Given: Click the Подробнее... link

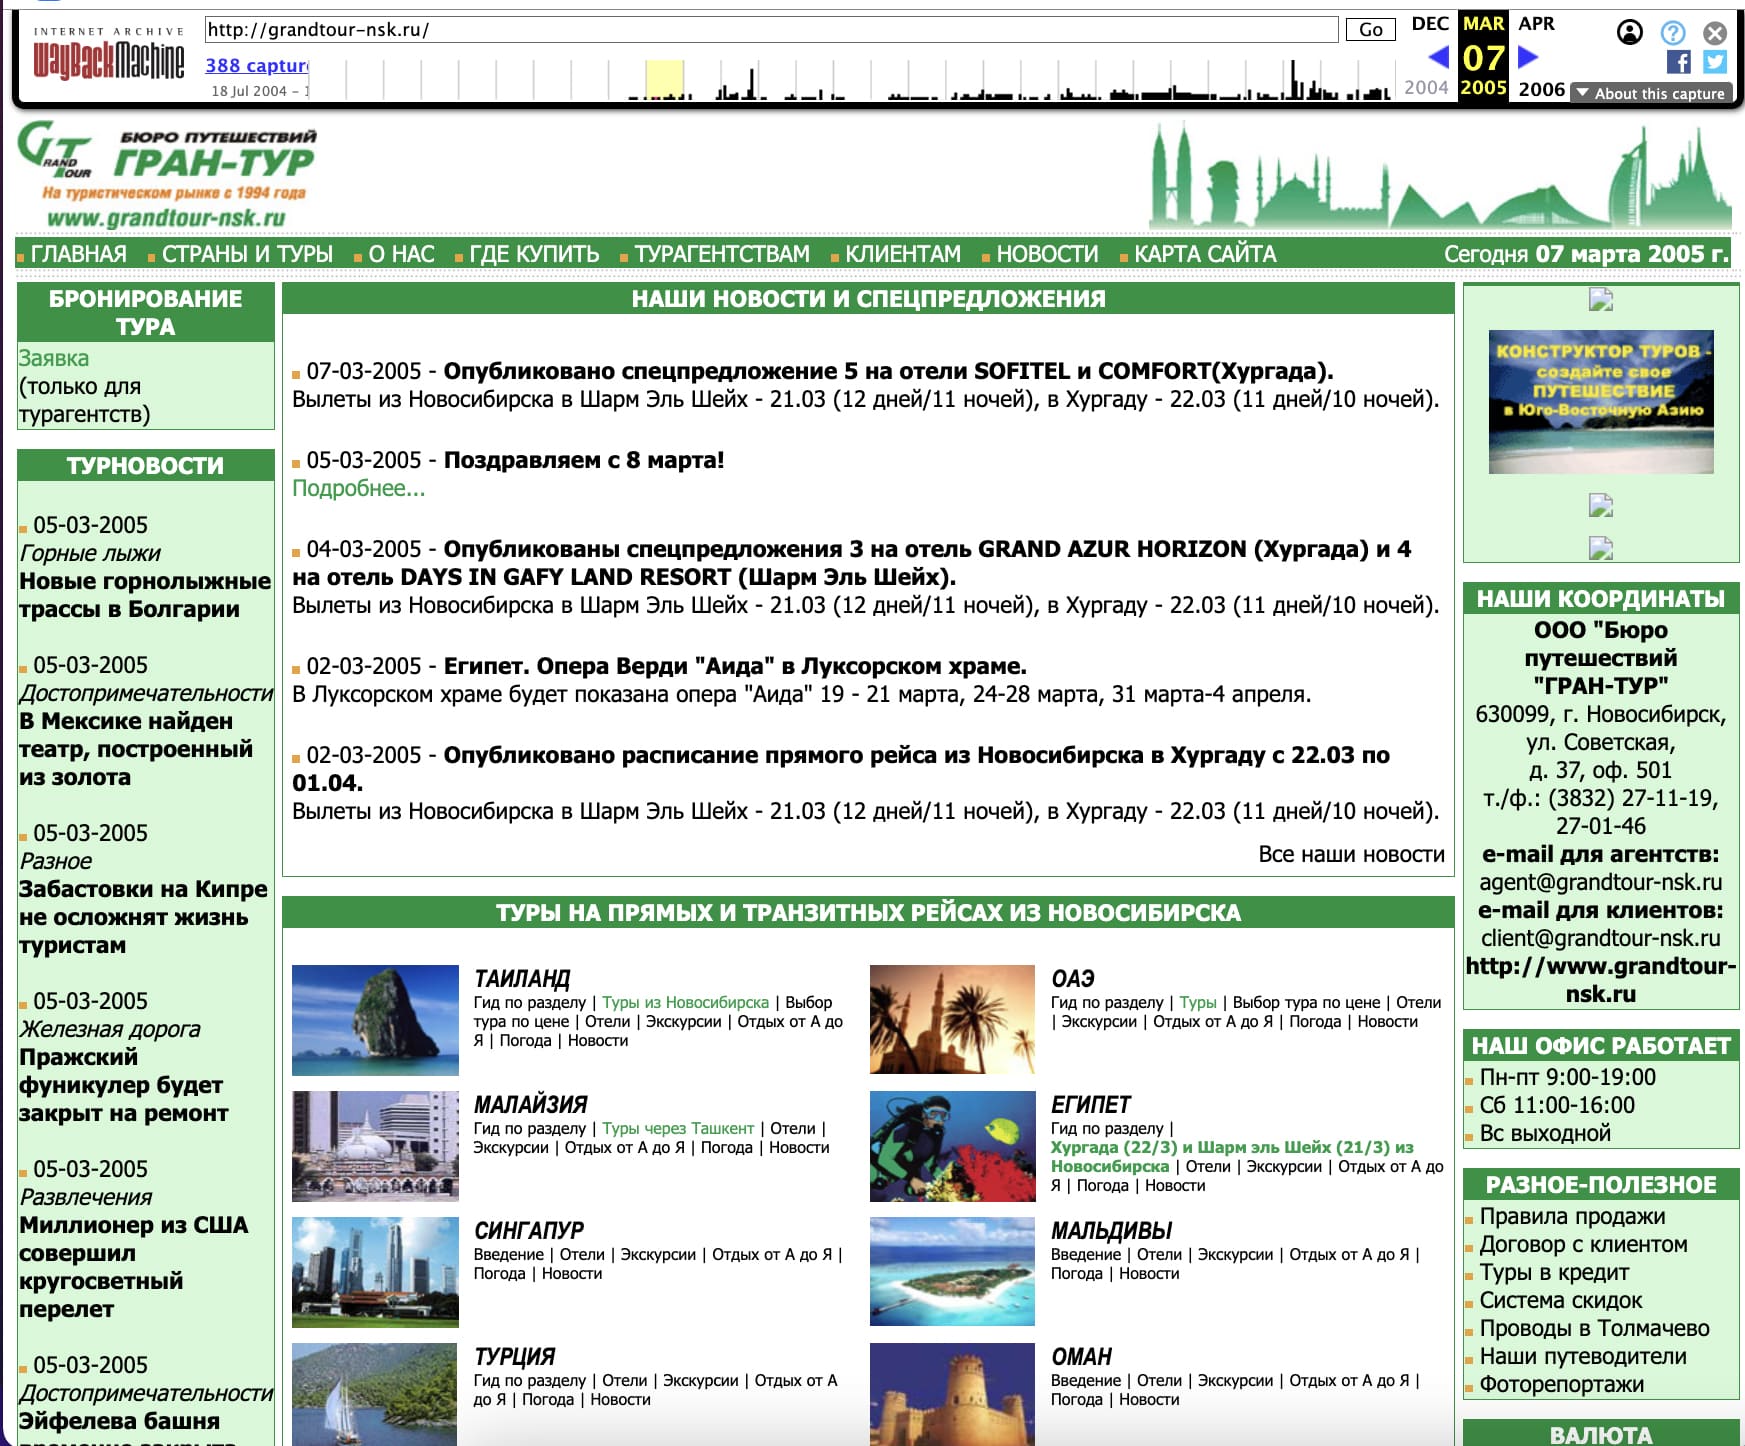Looking at the screenshot, I should pos(358,488).
